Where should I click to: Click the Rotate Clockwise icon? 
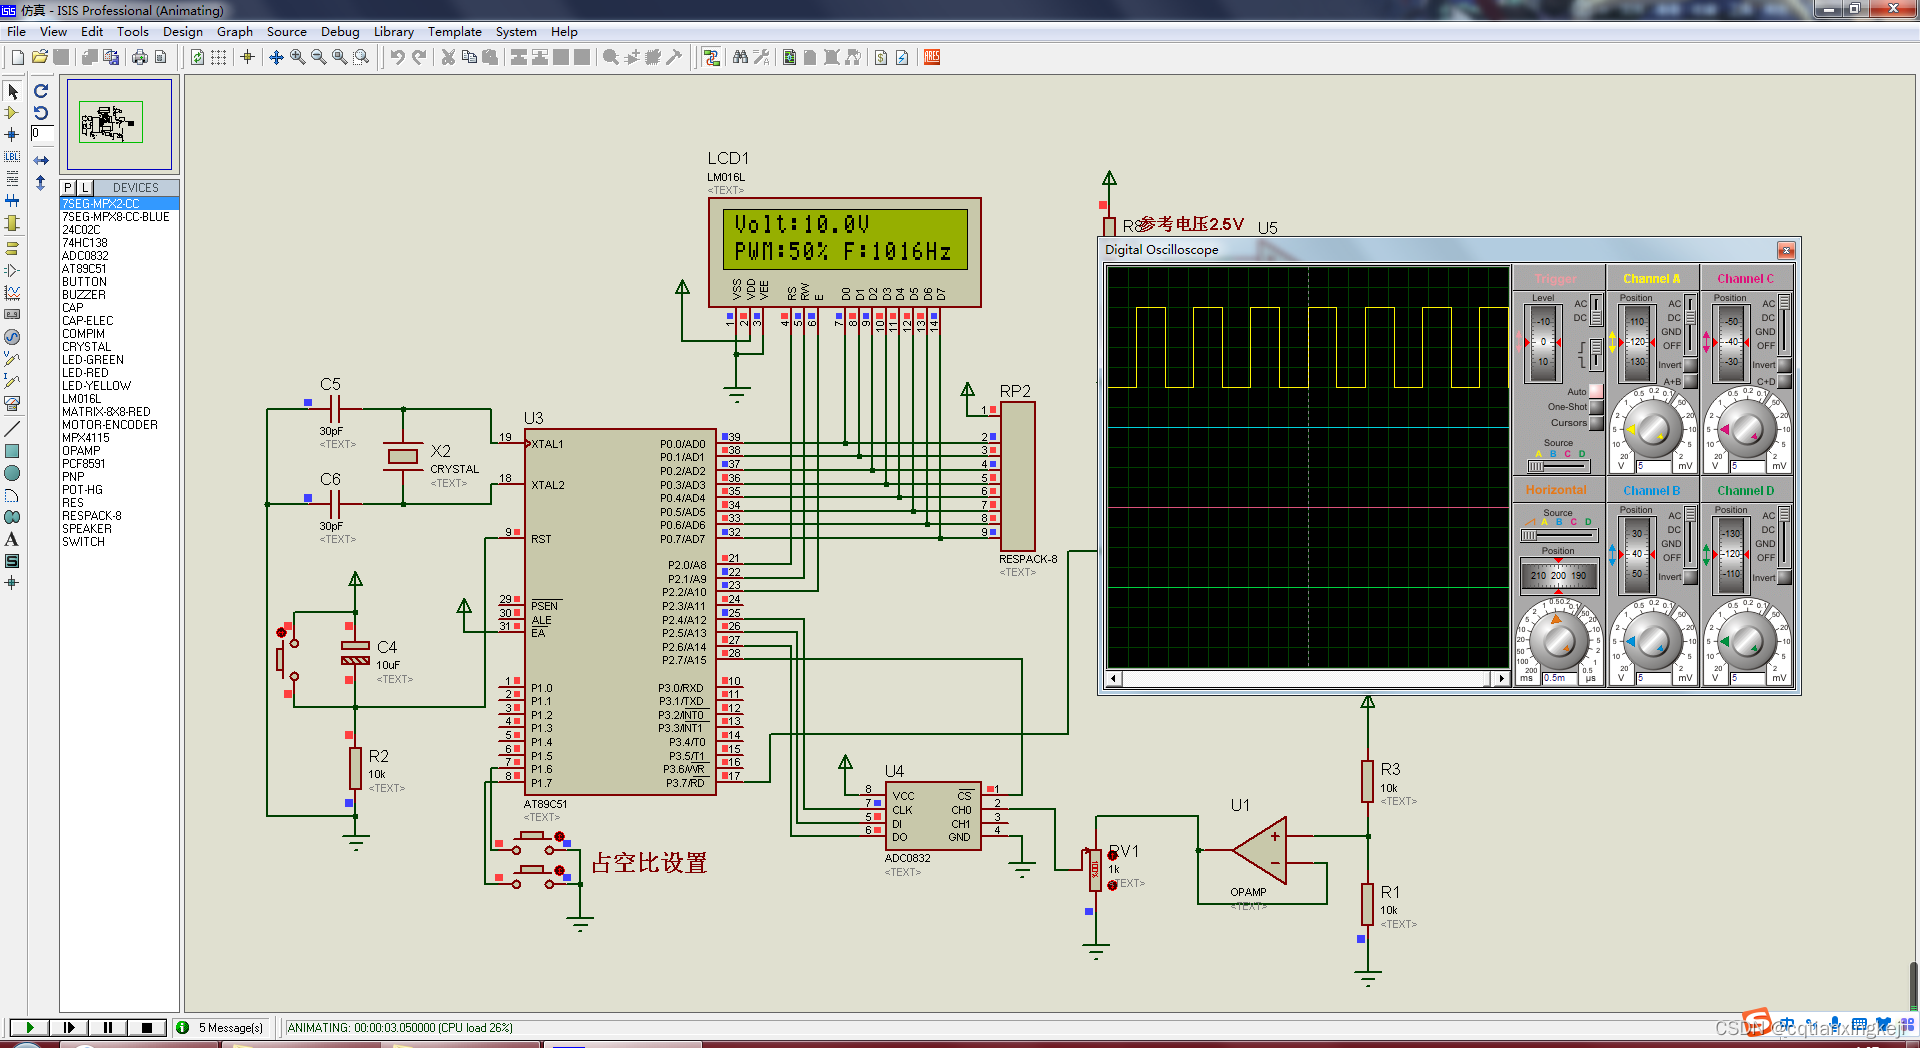pyautogui.click(x=41, y=91)
